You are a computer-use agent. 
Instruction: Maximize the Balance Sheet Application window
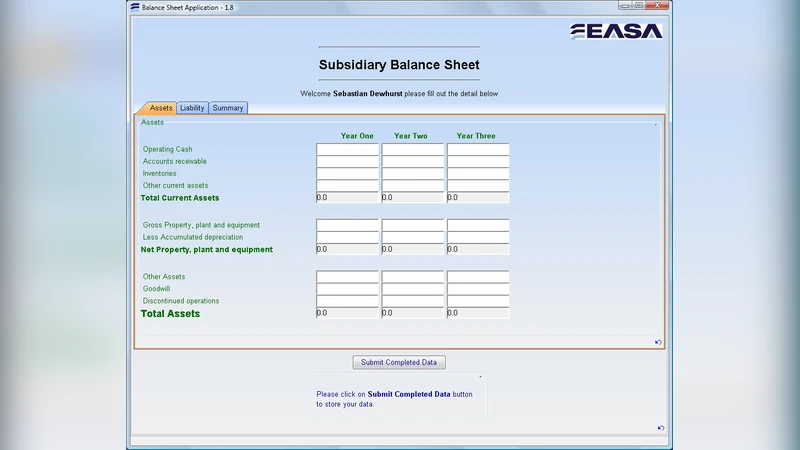tap(638, 6)
